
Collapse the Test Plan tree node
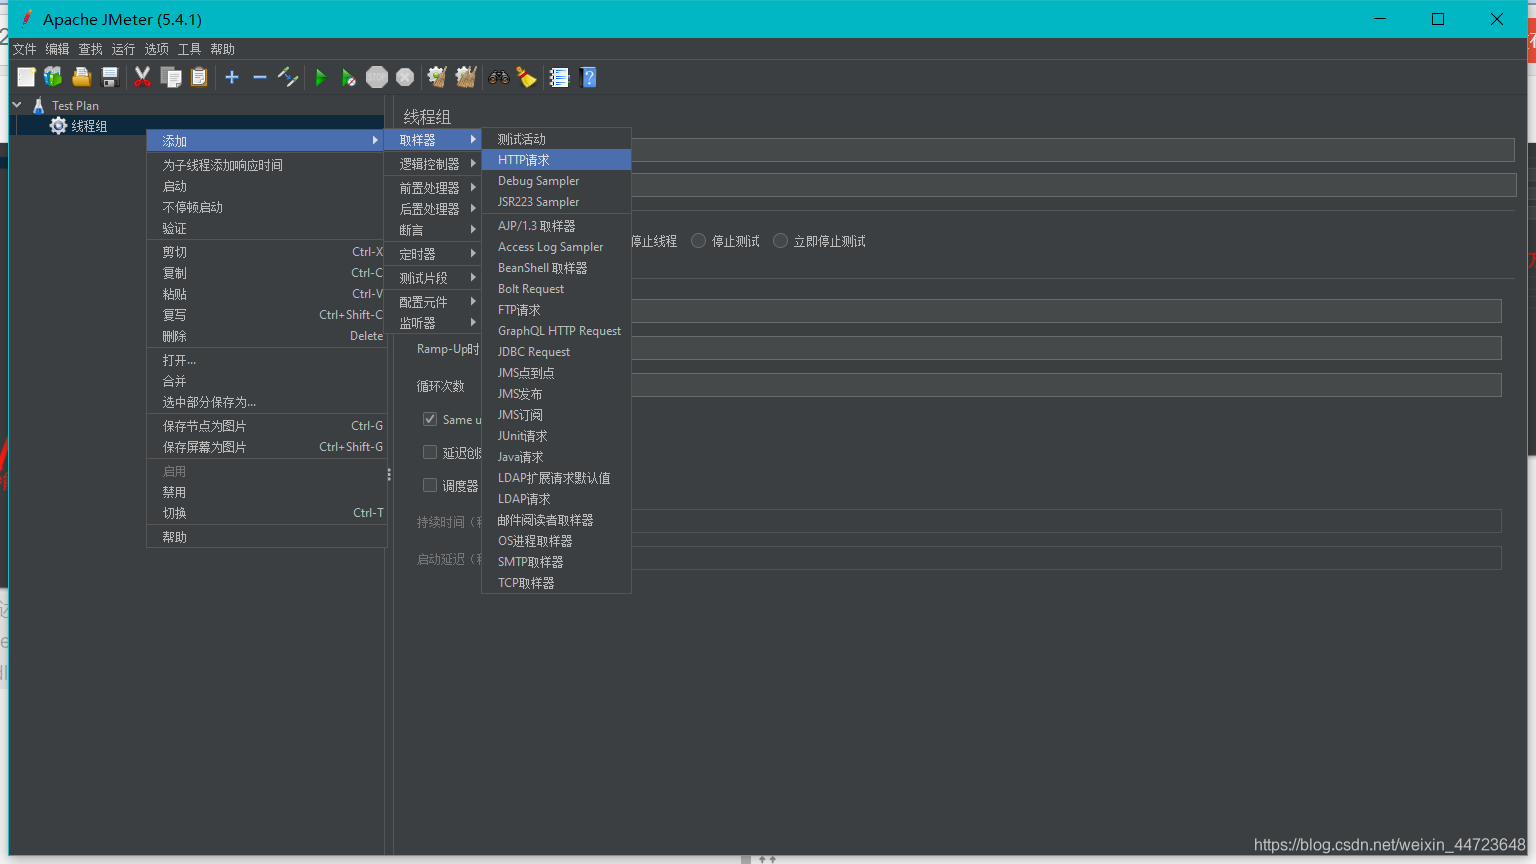click(x=16, y=104)
